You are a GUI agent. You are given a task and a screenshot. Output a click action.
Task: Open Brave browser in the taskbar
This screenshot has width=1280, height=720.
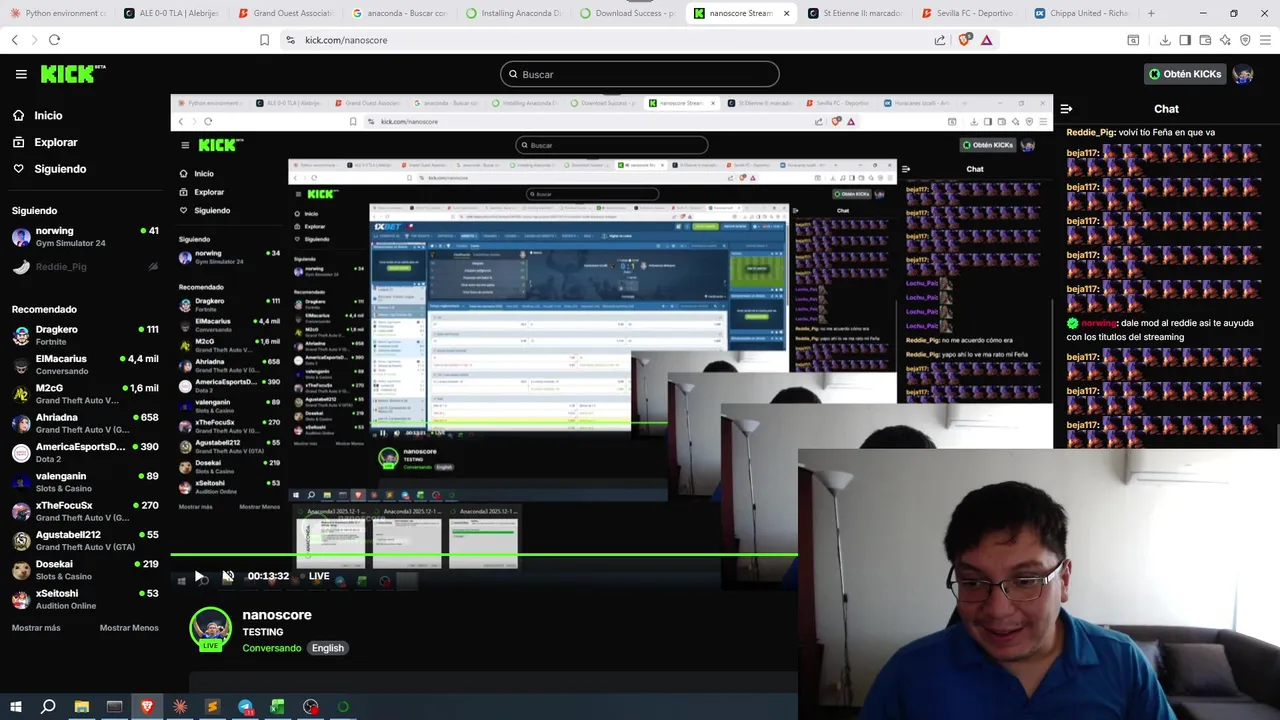[x=147, y=707]
